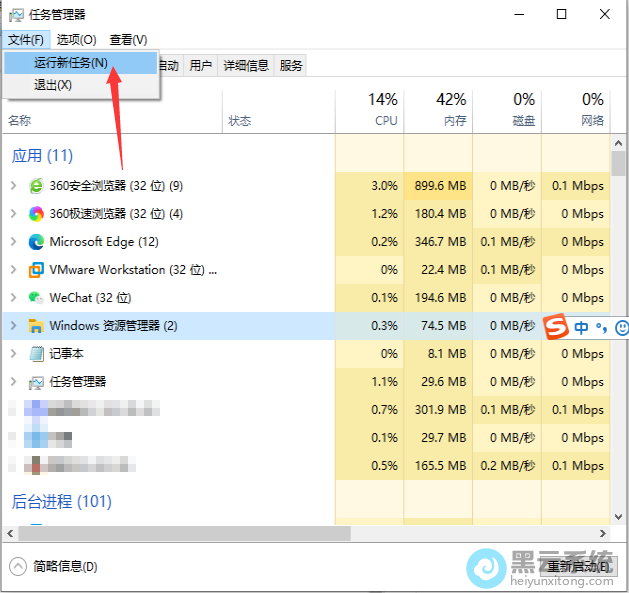The height and width of the screenshot is (593, 629).
Task: Click the 记事本 notepad icon
Action: (x=36, y=354)
